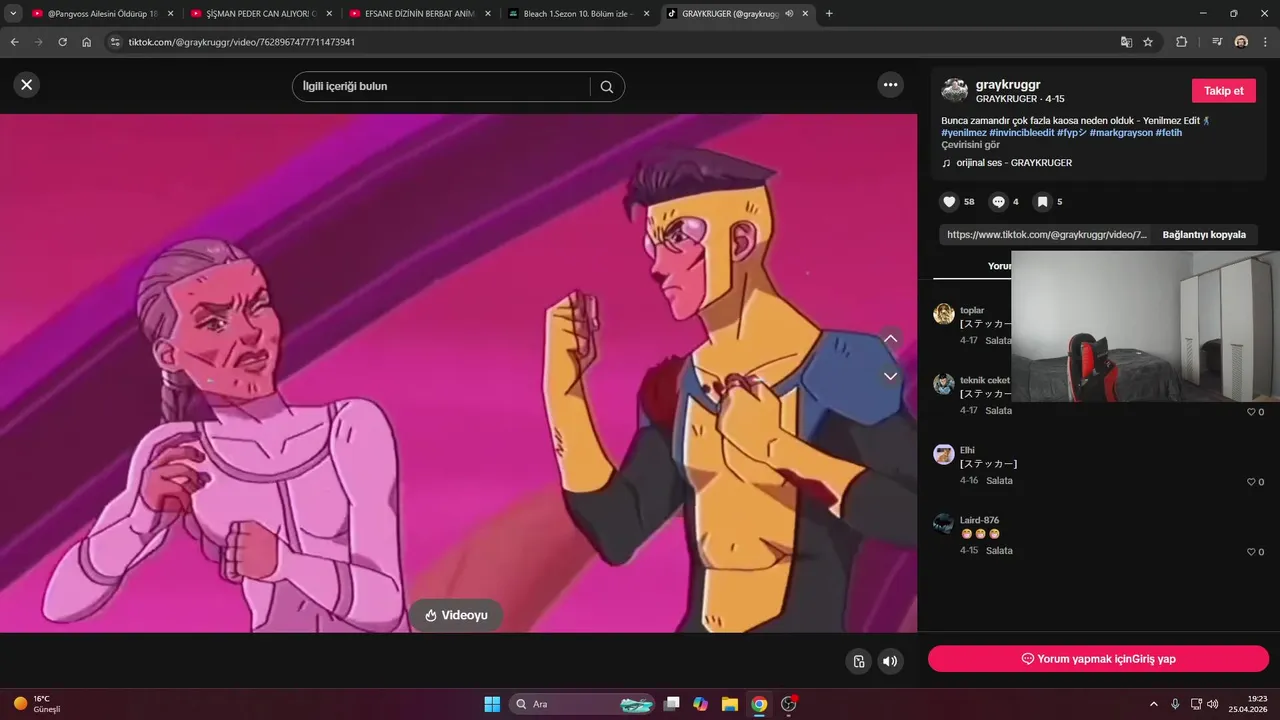Open graykruggr profile avatar
The height and width of the screenshot is (720, 1280).
point(955,90)
